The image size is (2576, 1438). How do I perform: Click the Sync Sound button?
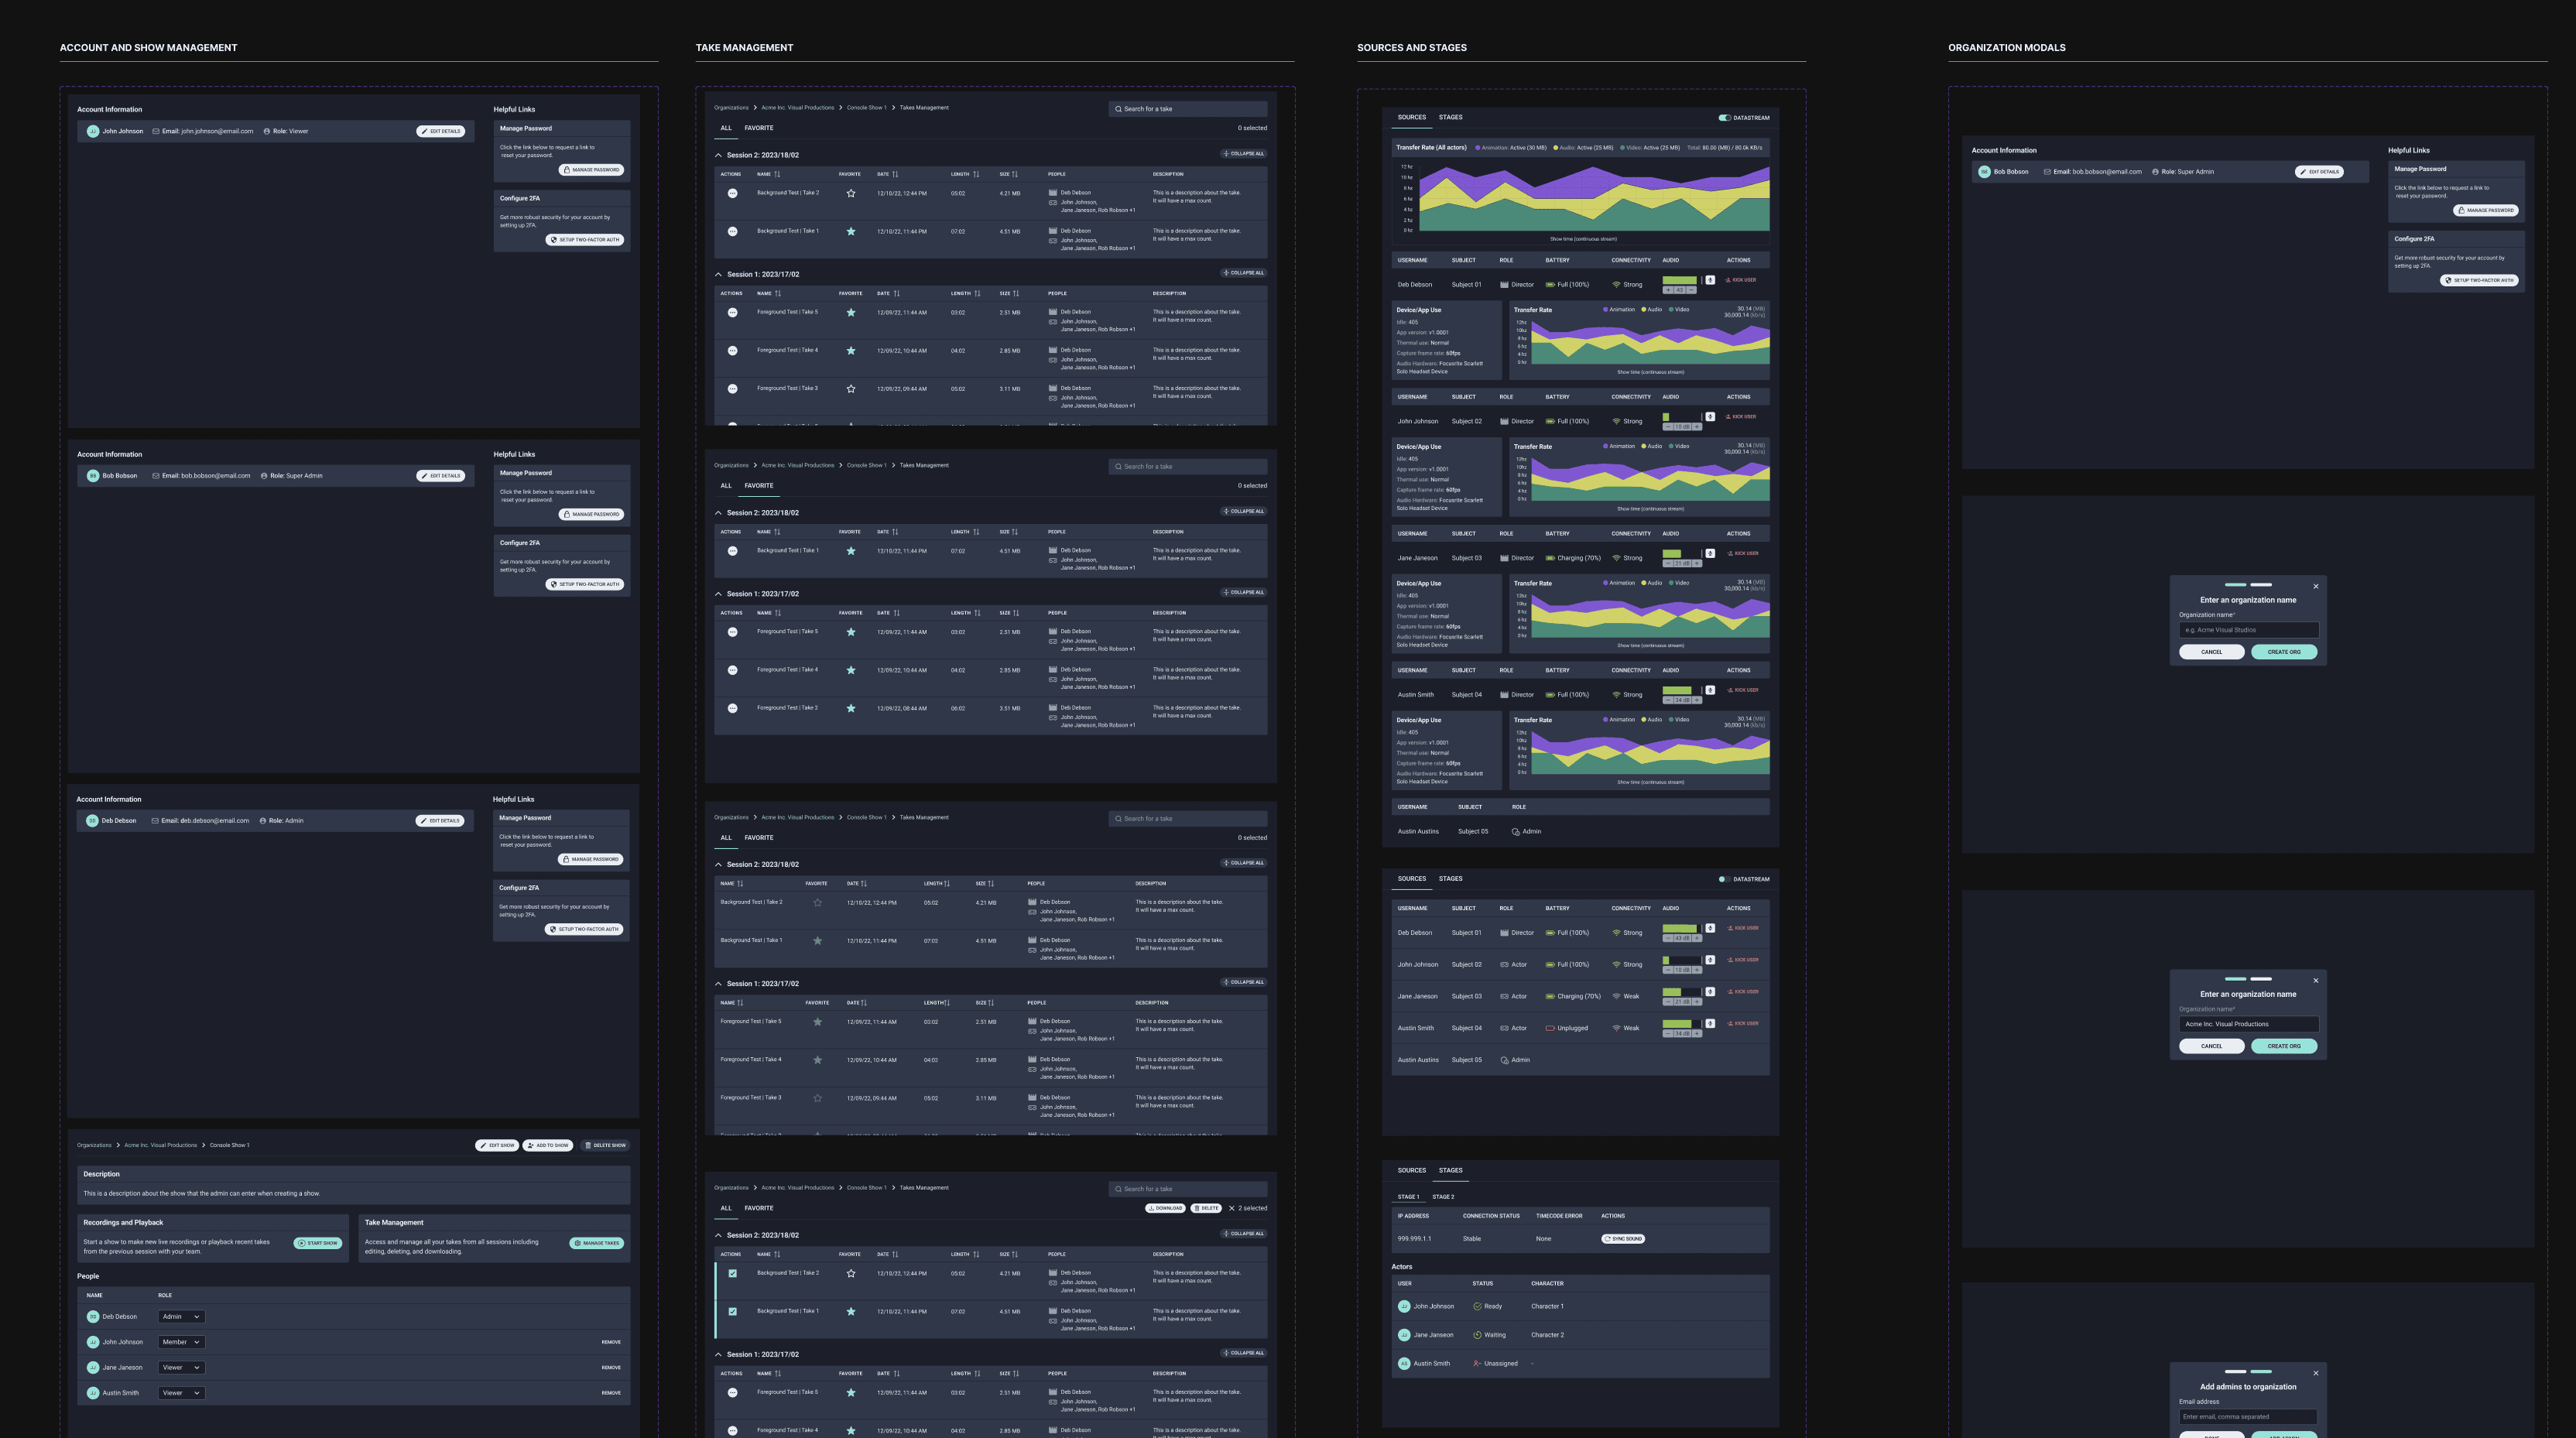click(1623, 1239)
